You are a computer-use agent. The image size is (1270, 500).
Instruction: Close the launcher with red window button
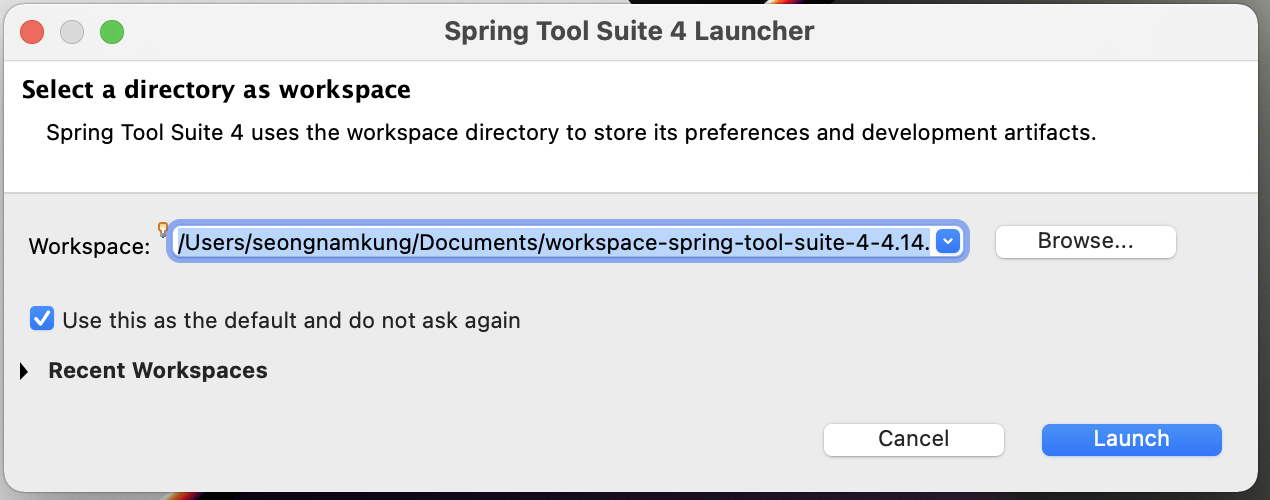click(32, 32)
